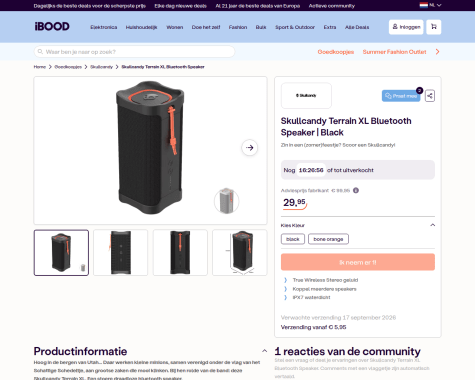The image size is (475, 380).
Task: Select the bone orange color option
Action: (x=328, y=239)
